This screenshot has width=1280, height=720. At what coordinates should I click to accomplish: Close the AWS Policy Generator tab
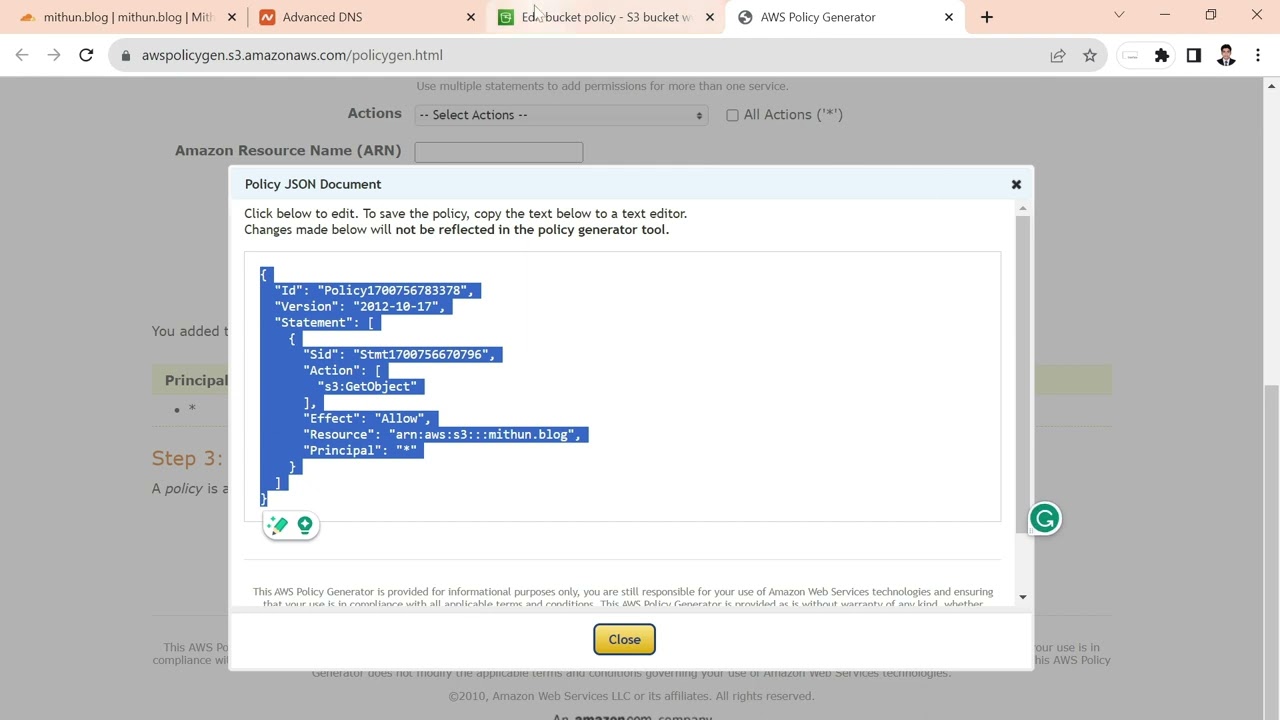coord(949,17)
